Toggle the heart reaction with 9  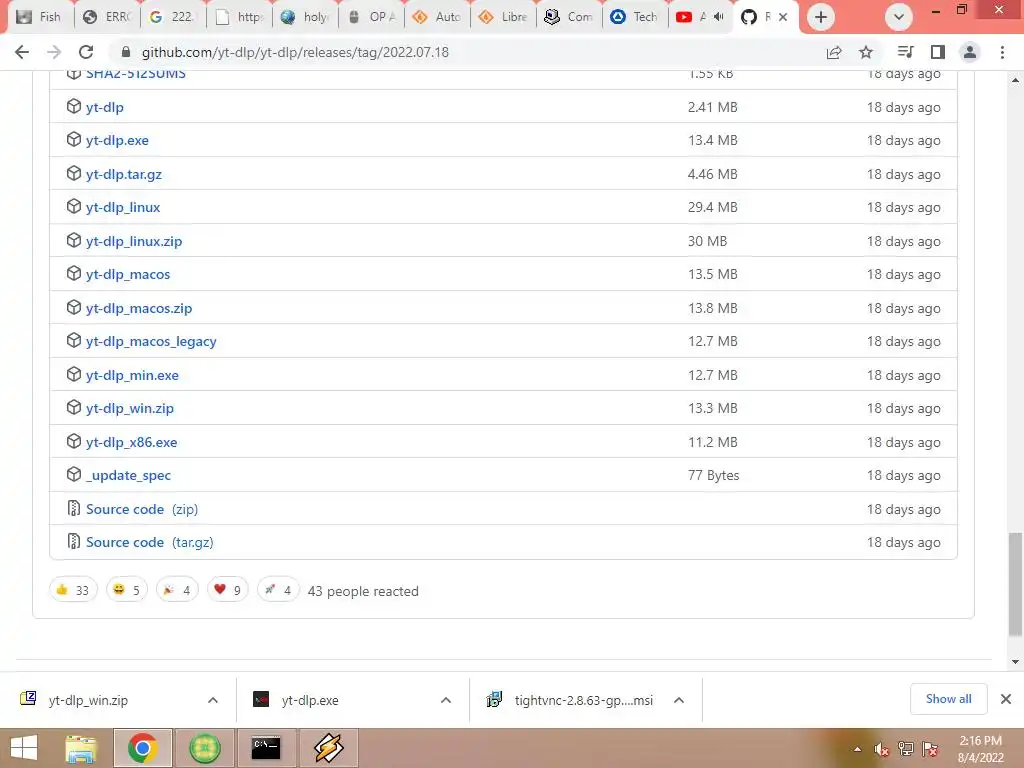point(227,590)
